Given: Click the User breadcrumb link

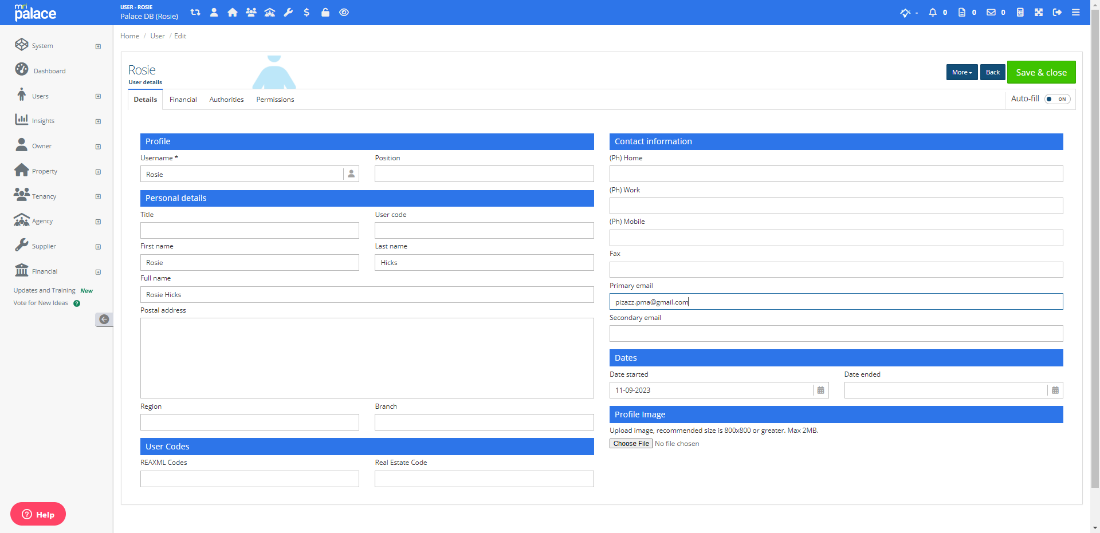Looking at the screenshot, I should [158, 35].
